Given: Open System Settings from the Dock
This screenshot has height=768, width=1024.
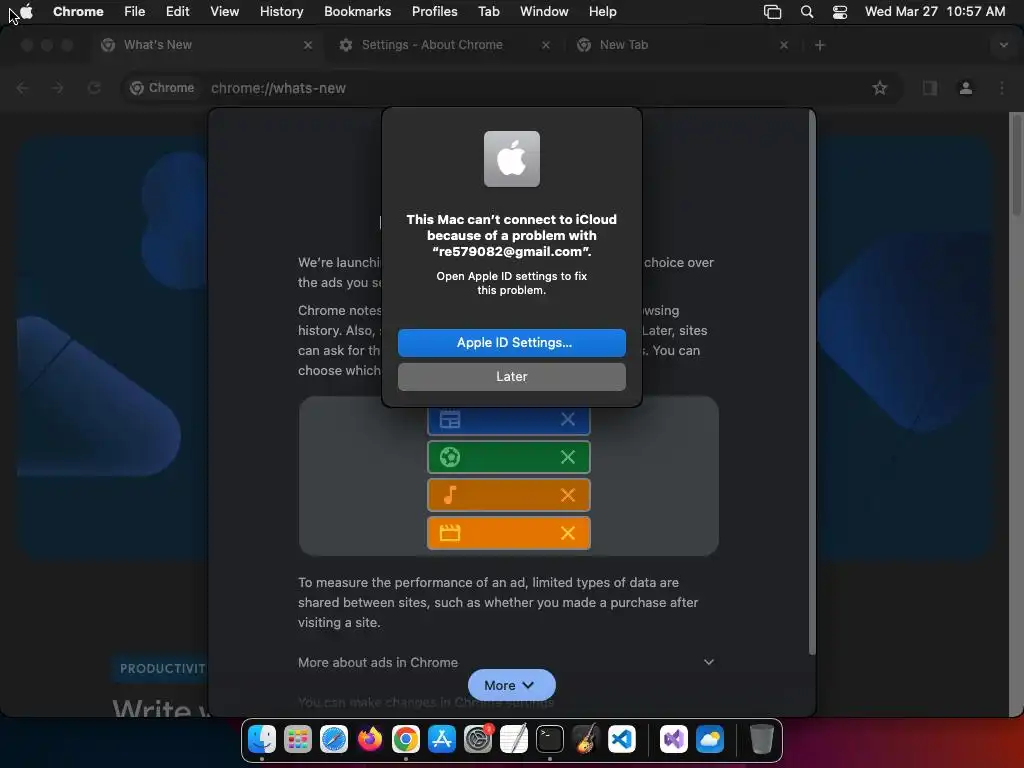Looking at the screenshot, I should [x=478, y=739].
